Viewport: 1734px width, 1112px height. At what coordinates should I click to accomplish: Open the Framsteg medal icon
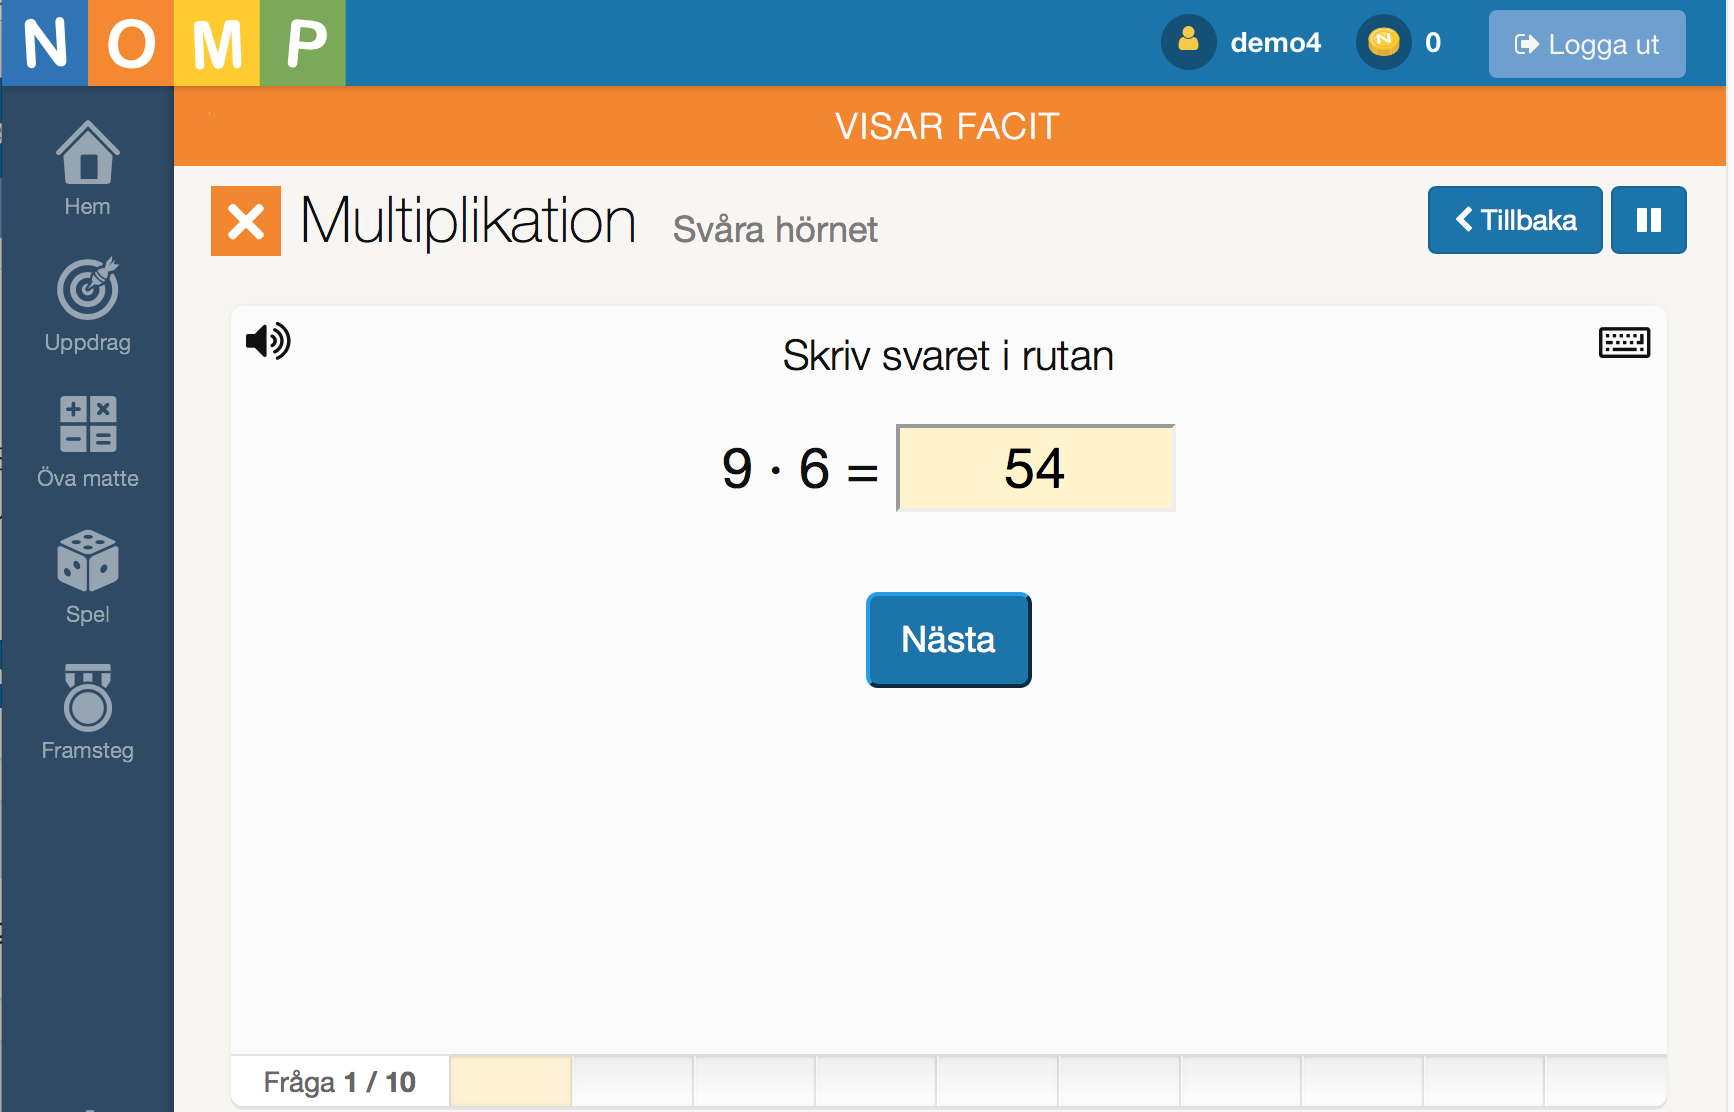(88, 697)
